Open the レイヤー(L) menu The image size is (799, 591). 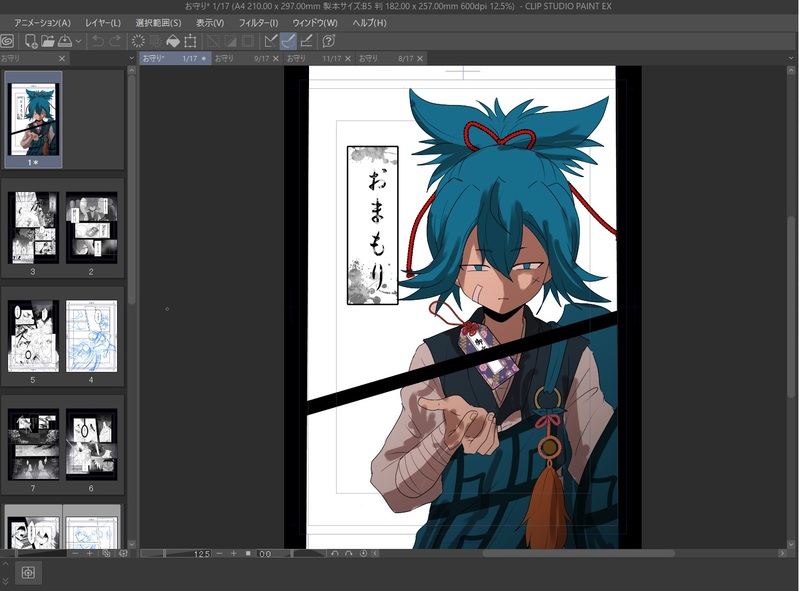click(x=103, y=23)
